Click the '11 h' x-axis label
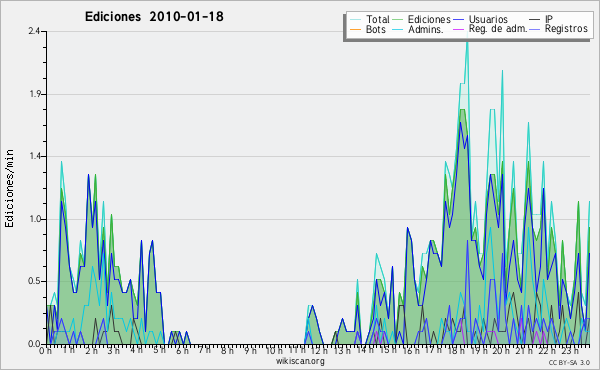The width and height of the screenshot is (600, 370). pyautogui.click(x=297, y=350)
